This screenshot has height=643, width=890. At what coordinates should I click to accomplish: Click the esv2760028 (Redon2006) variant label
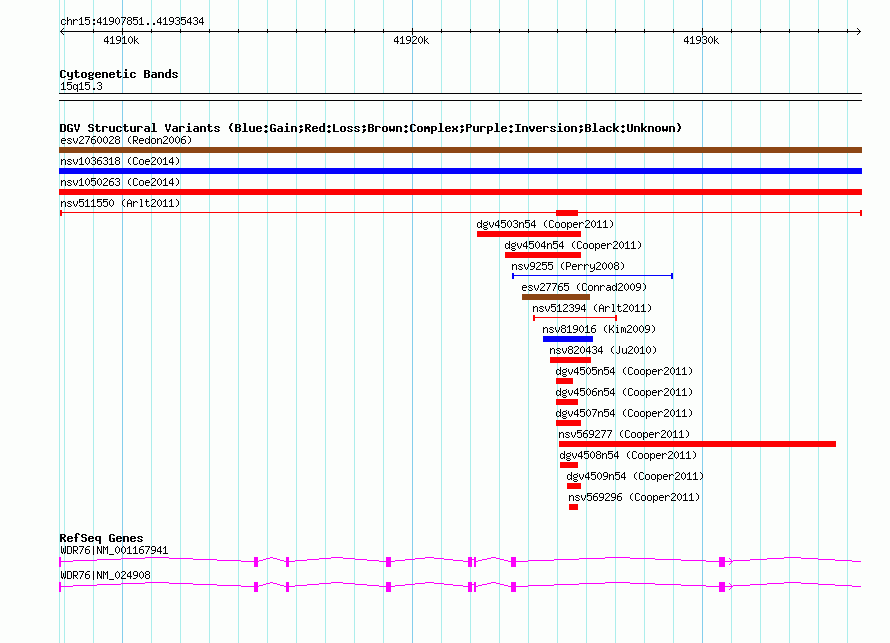[x=126, y=140]
